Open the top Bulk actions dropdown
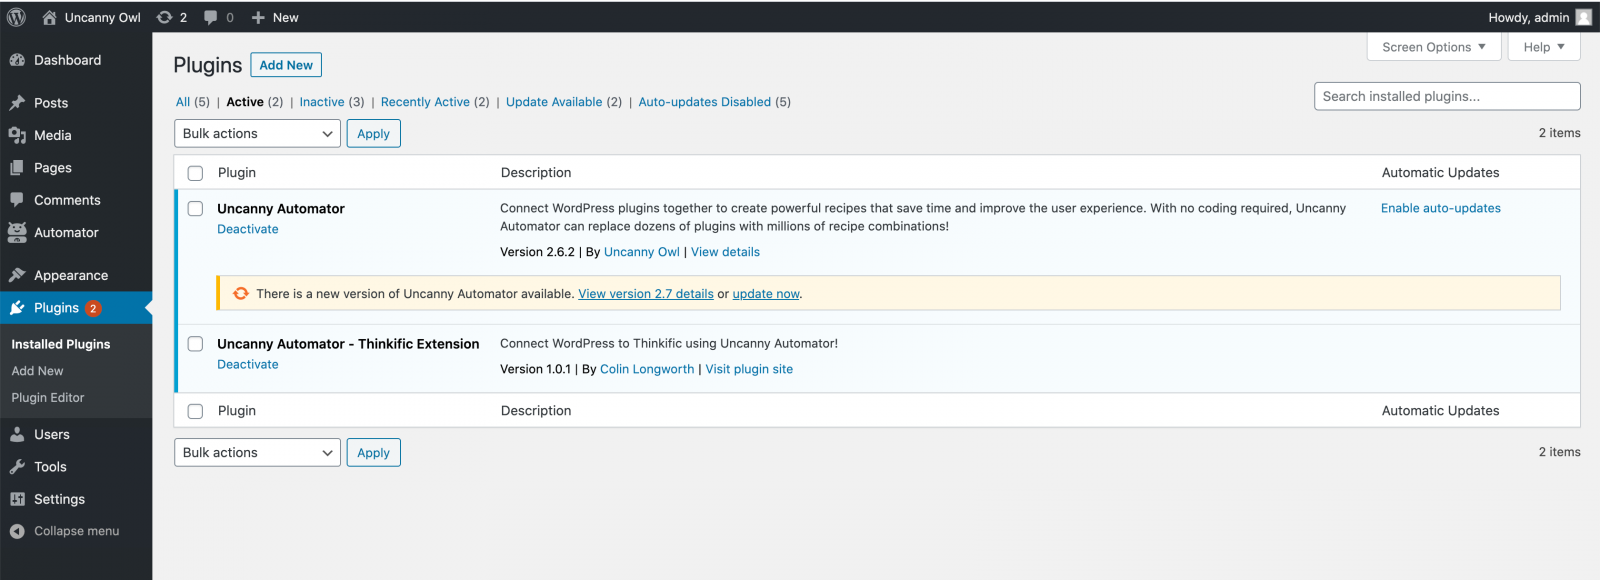The image size is (1600, 580). pos(257,133)
